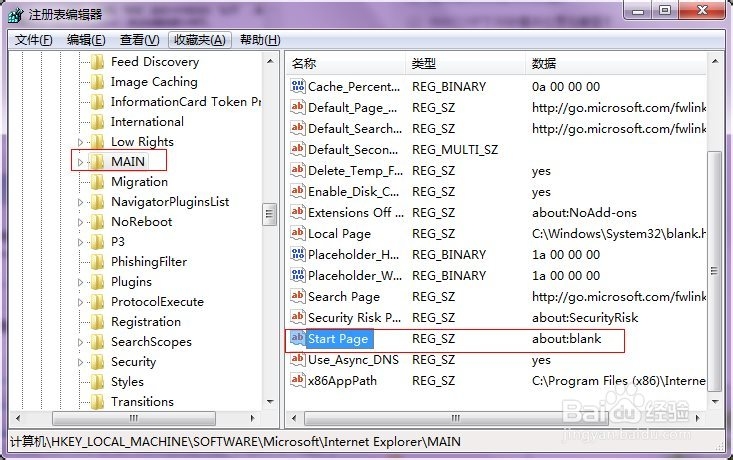Click the binary icon of Placeholder_H value
The width and height of the screenshot is (733, 460).
coord(298,254)
